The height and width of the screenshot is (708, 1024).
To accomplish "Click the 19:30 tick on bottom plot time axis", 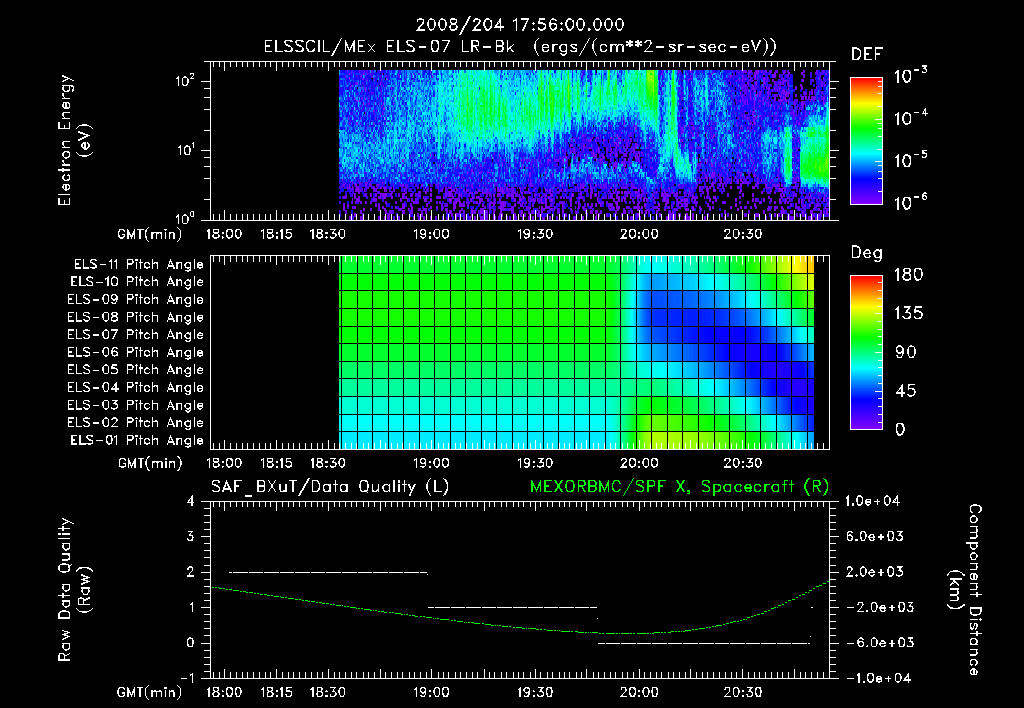I will 535,692.
